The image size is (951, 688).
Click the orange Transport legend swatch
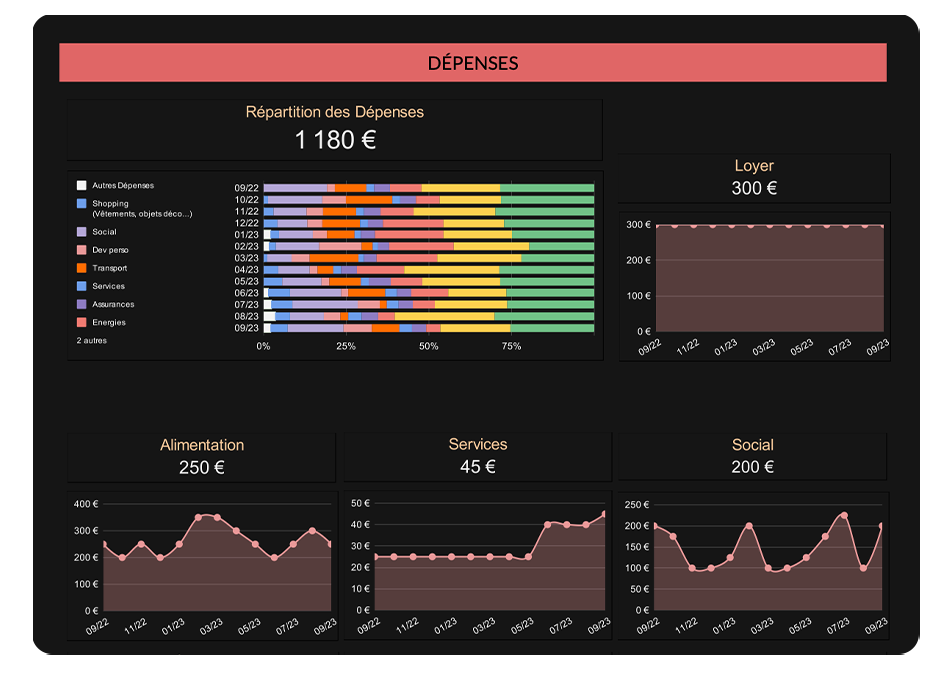(81, 268)
